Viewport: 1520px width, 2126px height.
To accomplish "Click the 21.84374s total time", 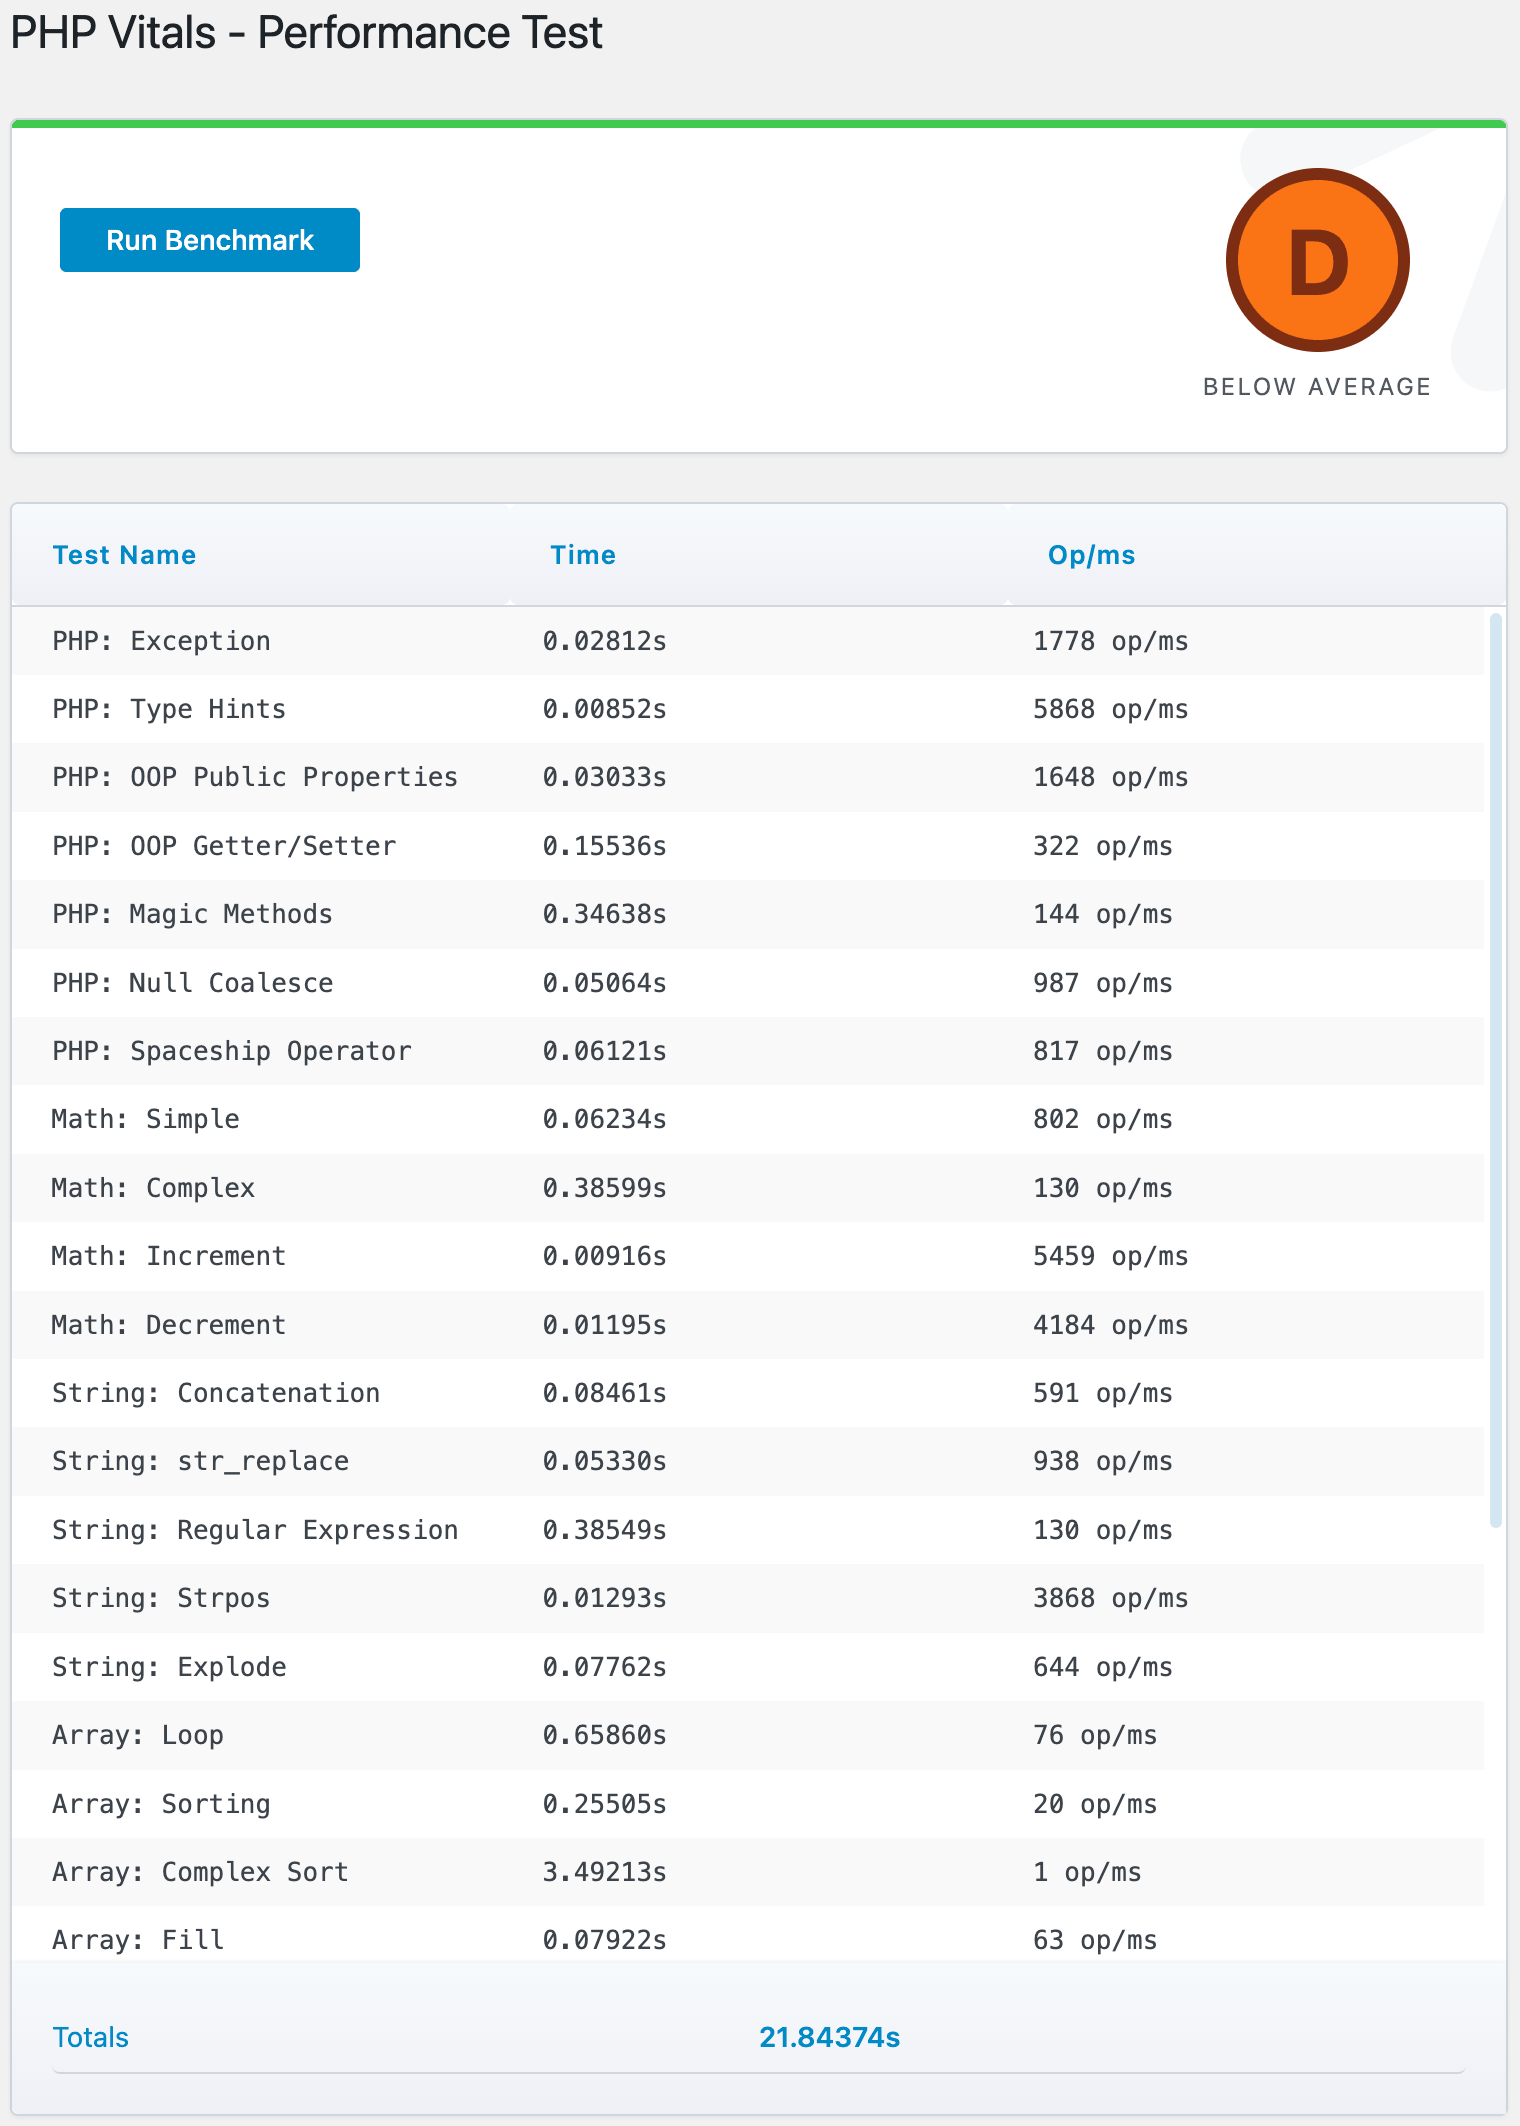I will click(x=830, y=2037).
